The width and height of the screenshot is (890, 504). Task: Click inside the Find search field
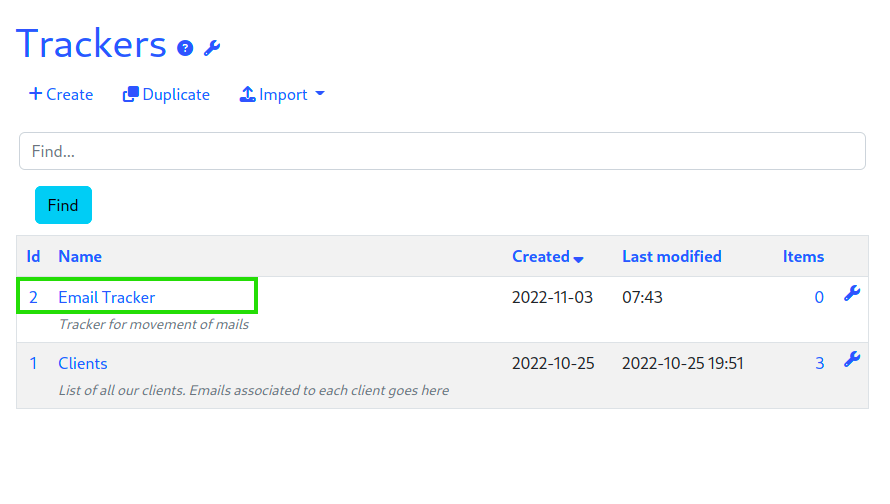click(442, 151)
